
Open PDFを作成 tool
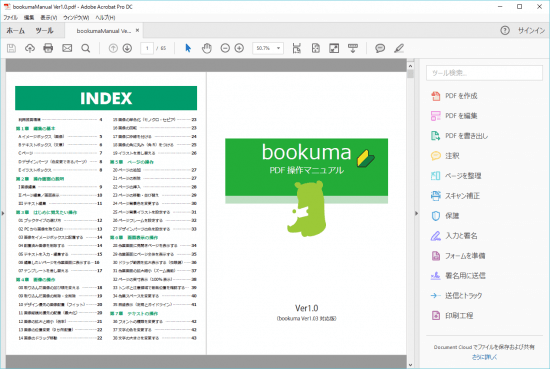(454, 96)
